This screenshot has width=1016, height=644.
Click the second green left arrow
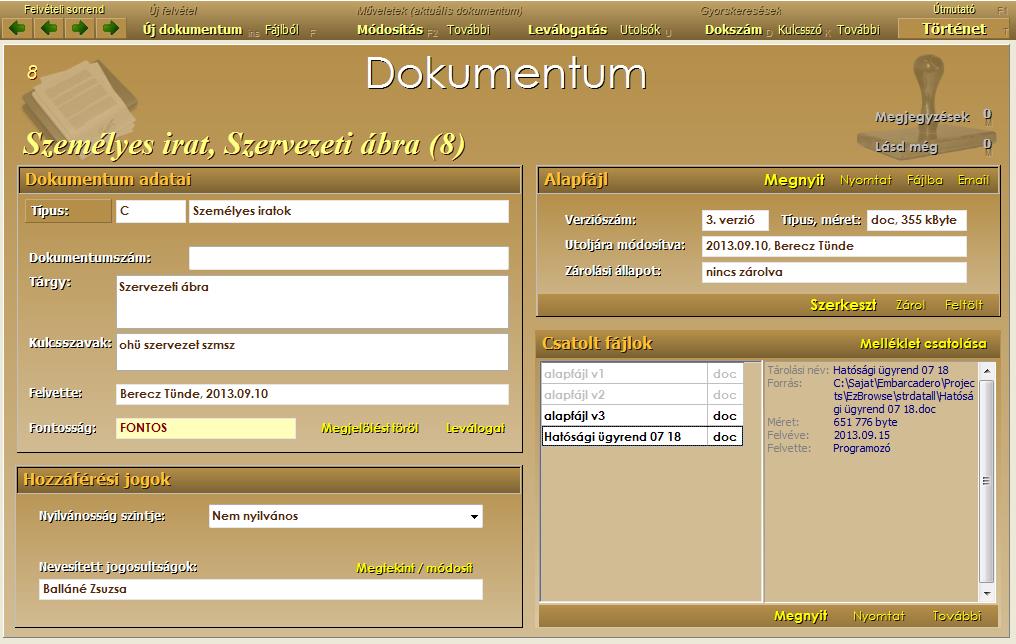tap(48, 29)
